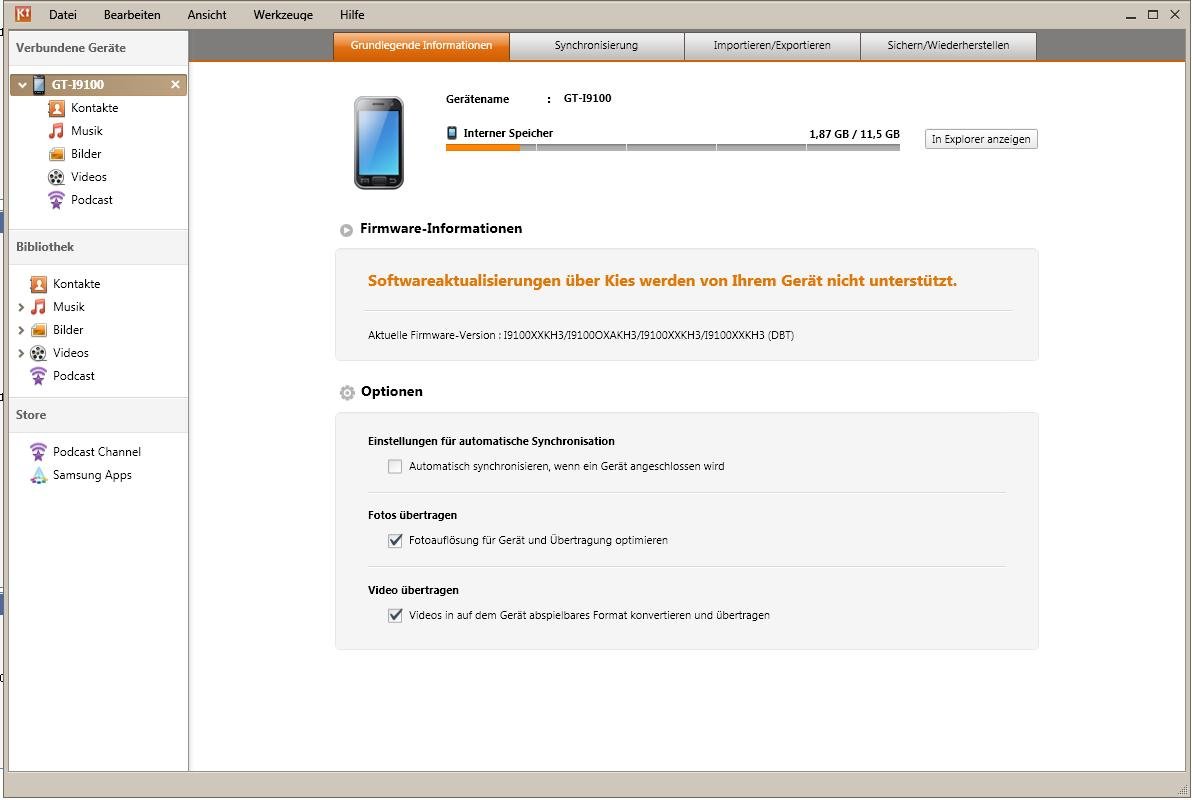This screenshot has height=800, width=1192.
Task: Expand the Bibliothek Musik node
Action: tap(21, 307)
